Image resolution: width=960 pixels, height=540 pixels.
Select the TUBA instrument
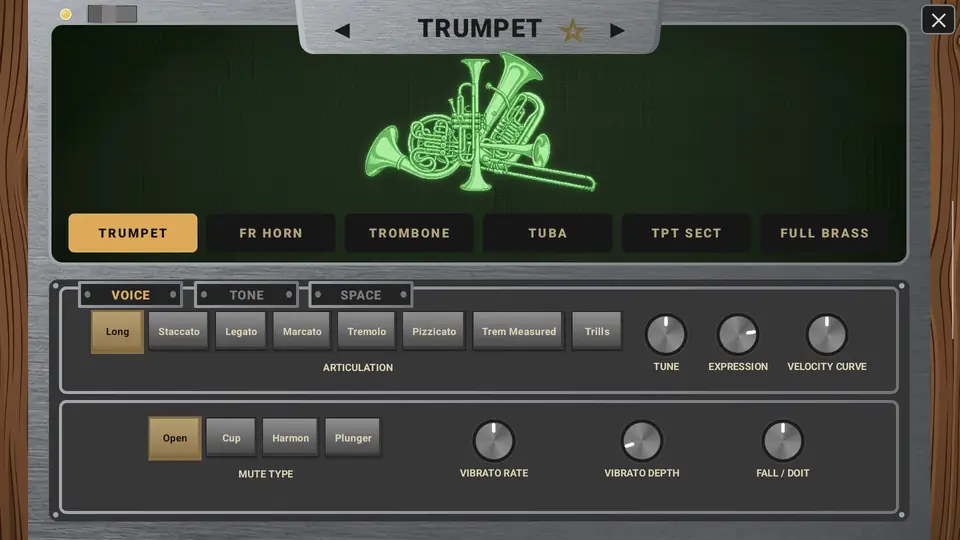[x=547, y=233]
